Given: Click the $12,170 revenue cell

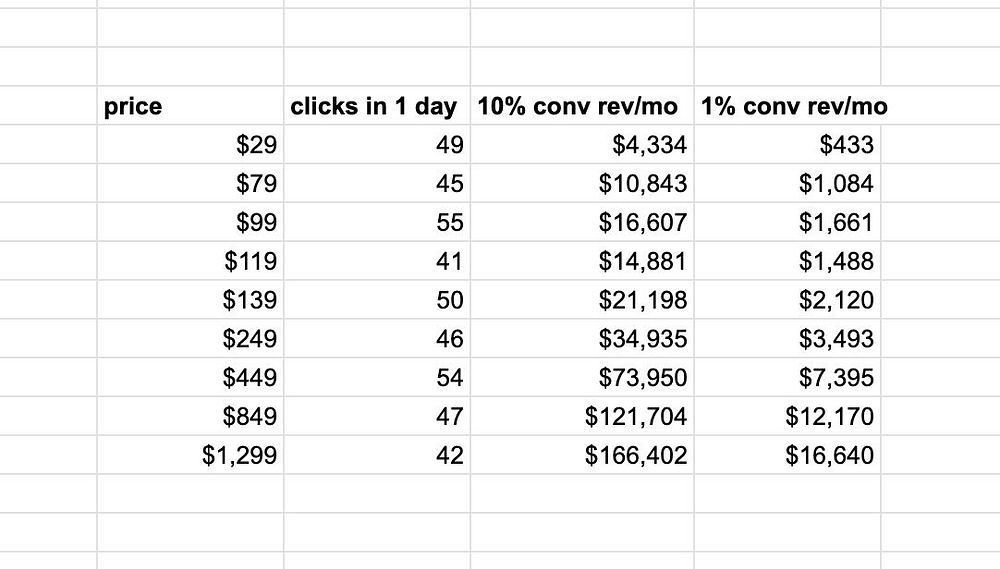Looking at the screenshot, I should (788, 416).
